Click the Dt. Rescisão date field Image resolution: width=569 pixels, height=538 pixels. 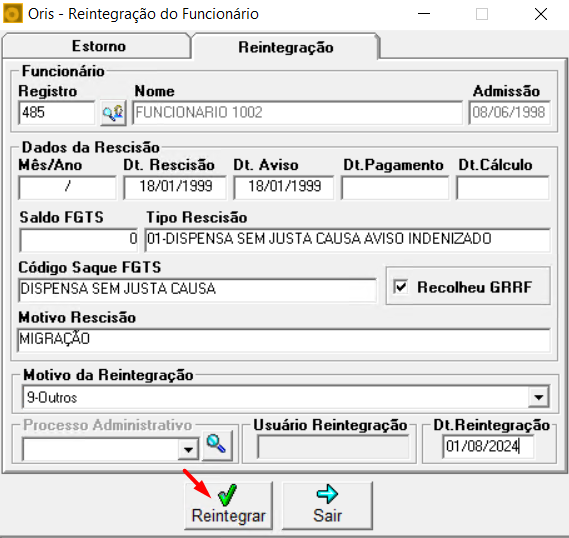point(175,187)
